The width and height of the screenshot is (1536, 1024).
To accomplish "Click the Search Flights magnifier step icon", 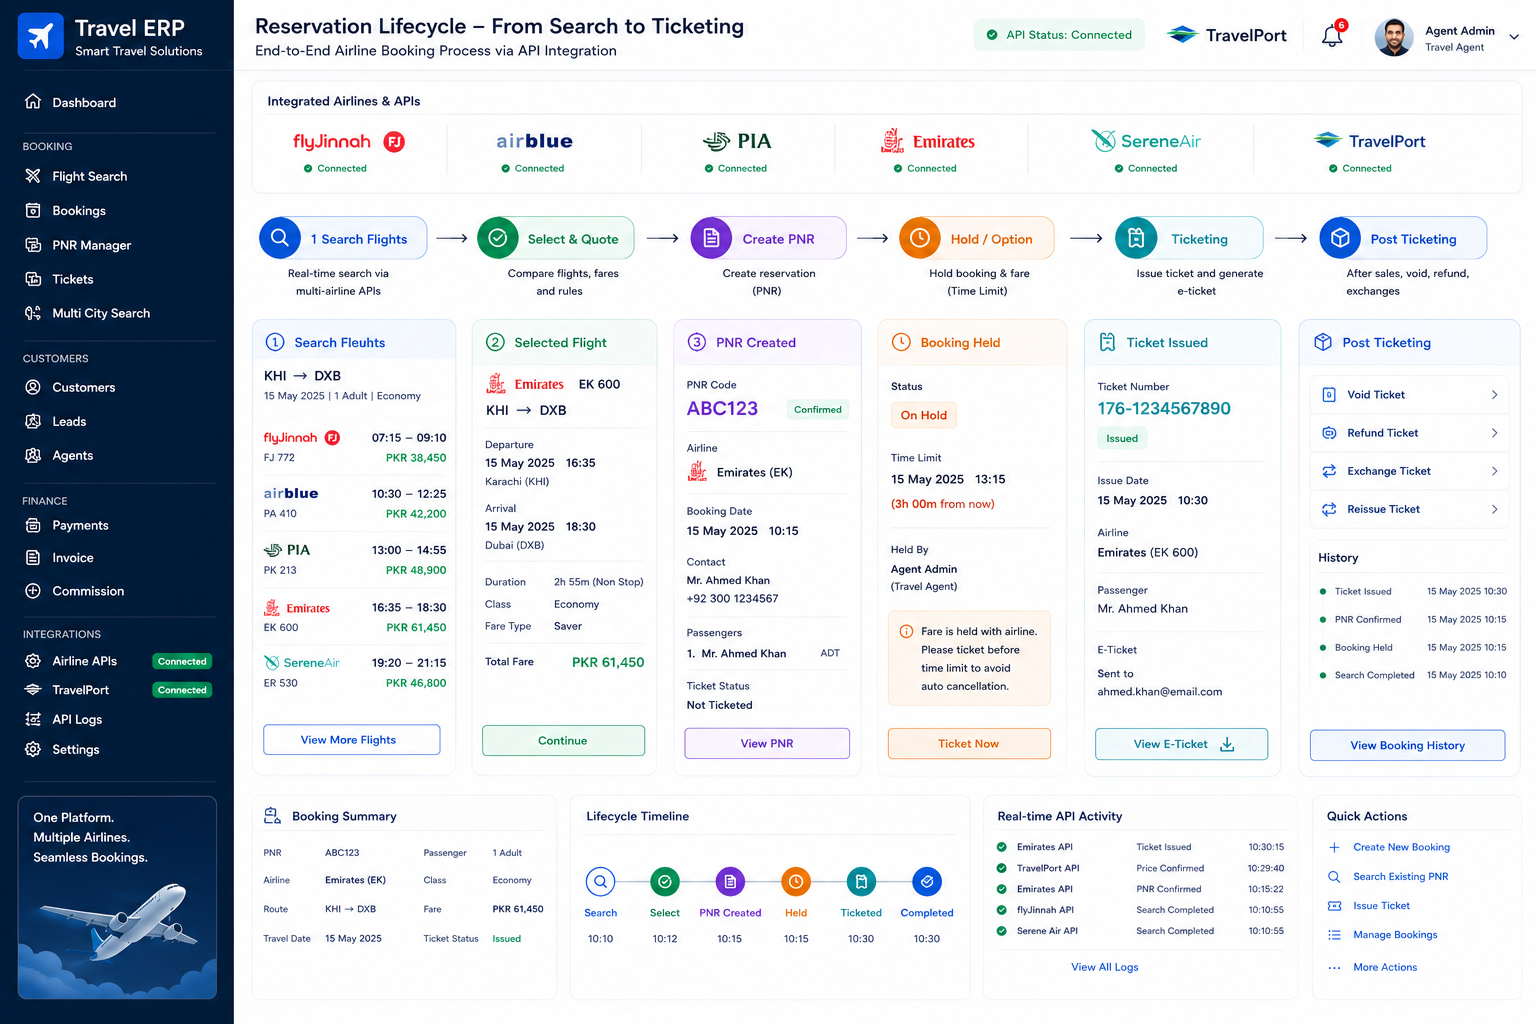I will [280, 238].
